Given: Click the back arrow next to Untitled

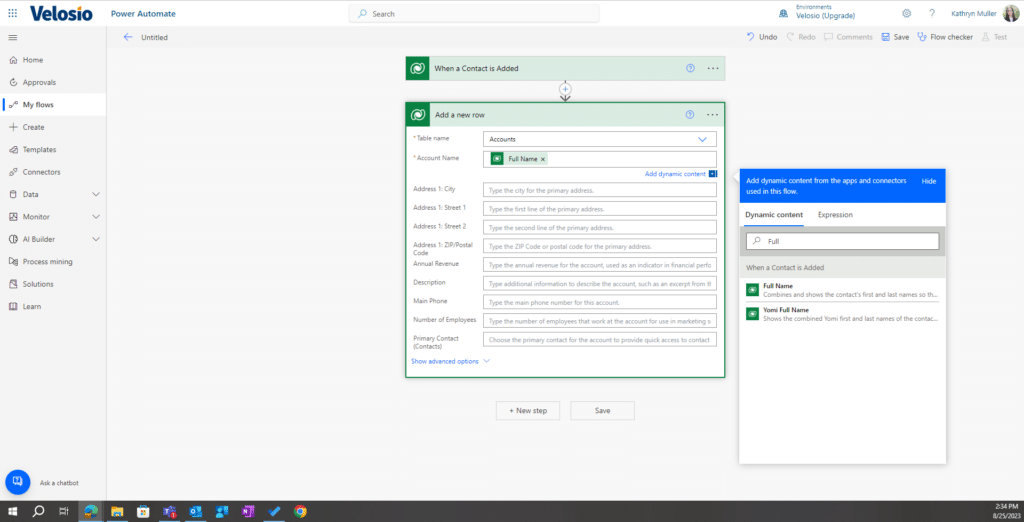Looking at the screenshot, I should click(x=127, y=37).
